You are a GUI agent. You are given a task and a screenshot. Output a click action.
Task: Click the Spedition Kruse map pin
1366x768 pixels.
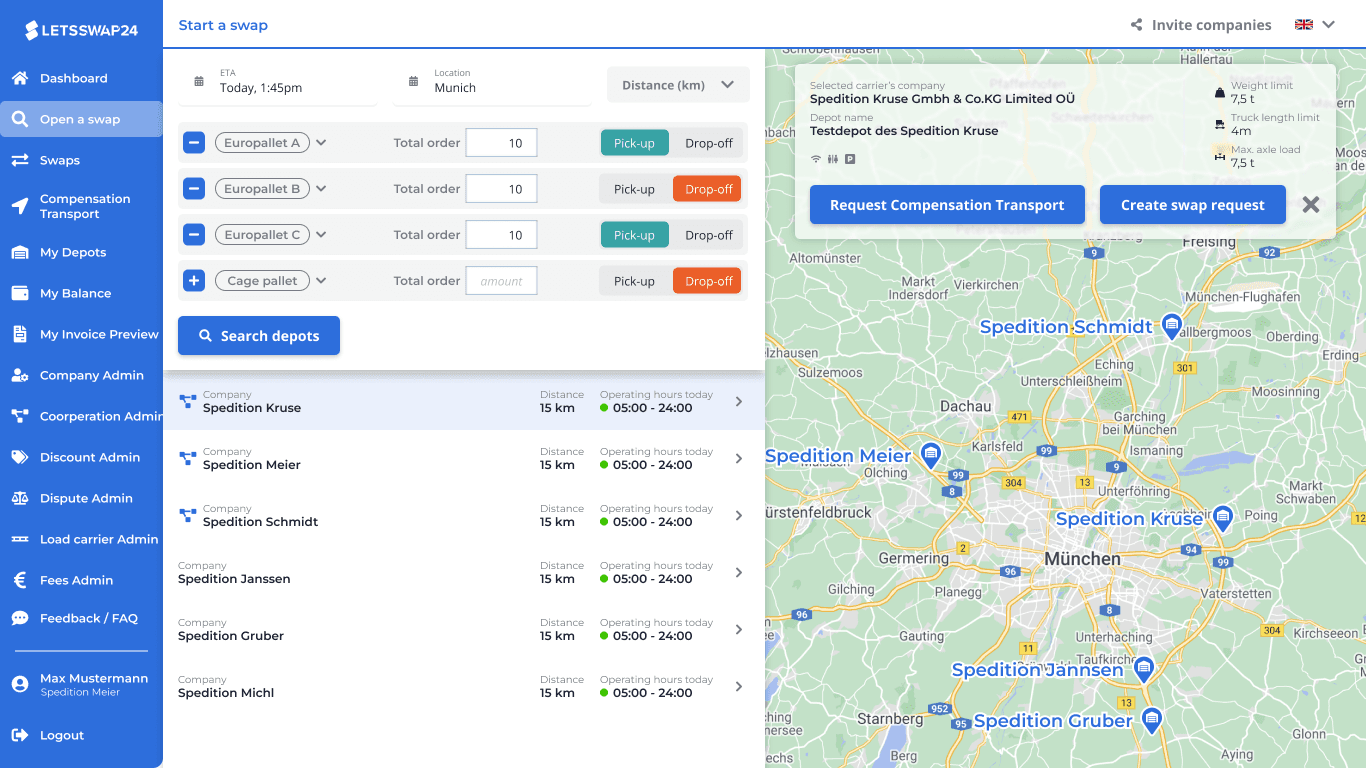point(1222,518)
